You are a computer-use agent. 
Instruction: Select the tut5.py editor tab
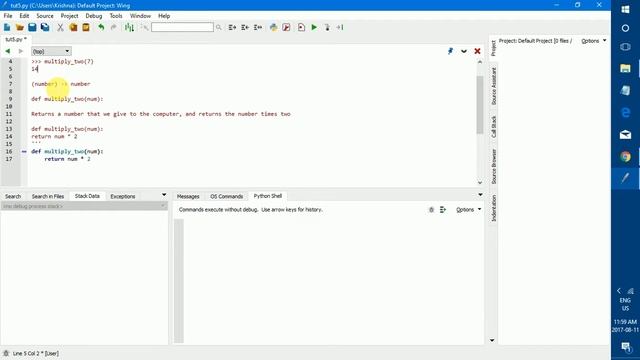[x=16, y=39]
